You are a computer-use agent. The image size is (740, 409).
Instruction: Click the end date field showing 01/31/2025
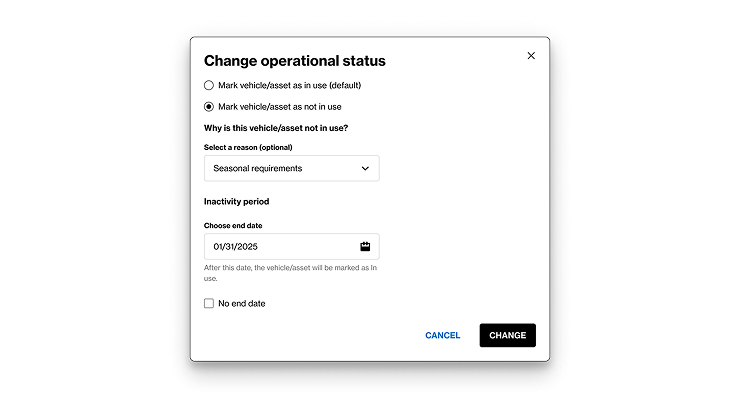[x=292, y=246]
